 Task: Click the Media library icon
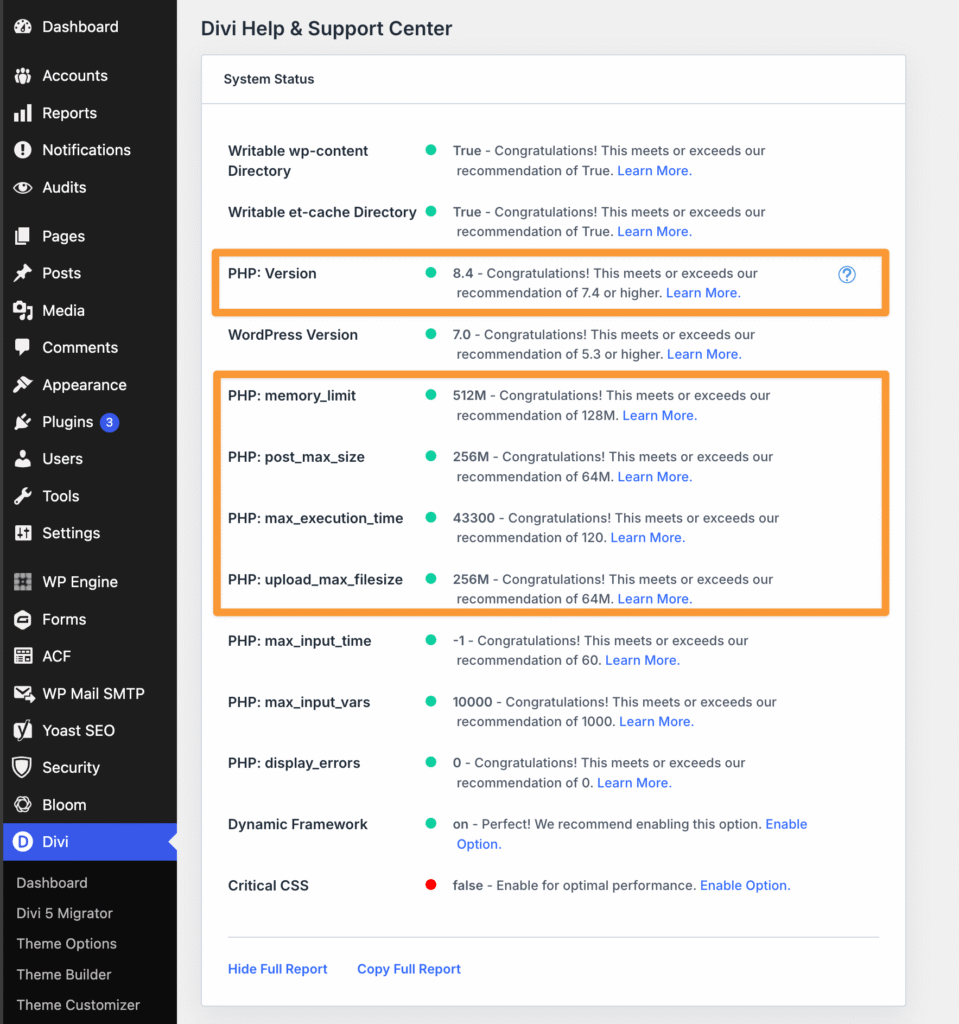(23, 310)
